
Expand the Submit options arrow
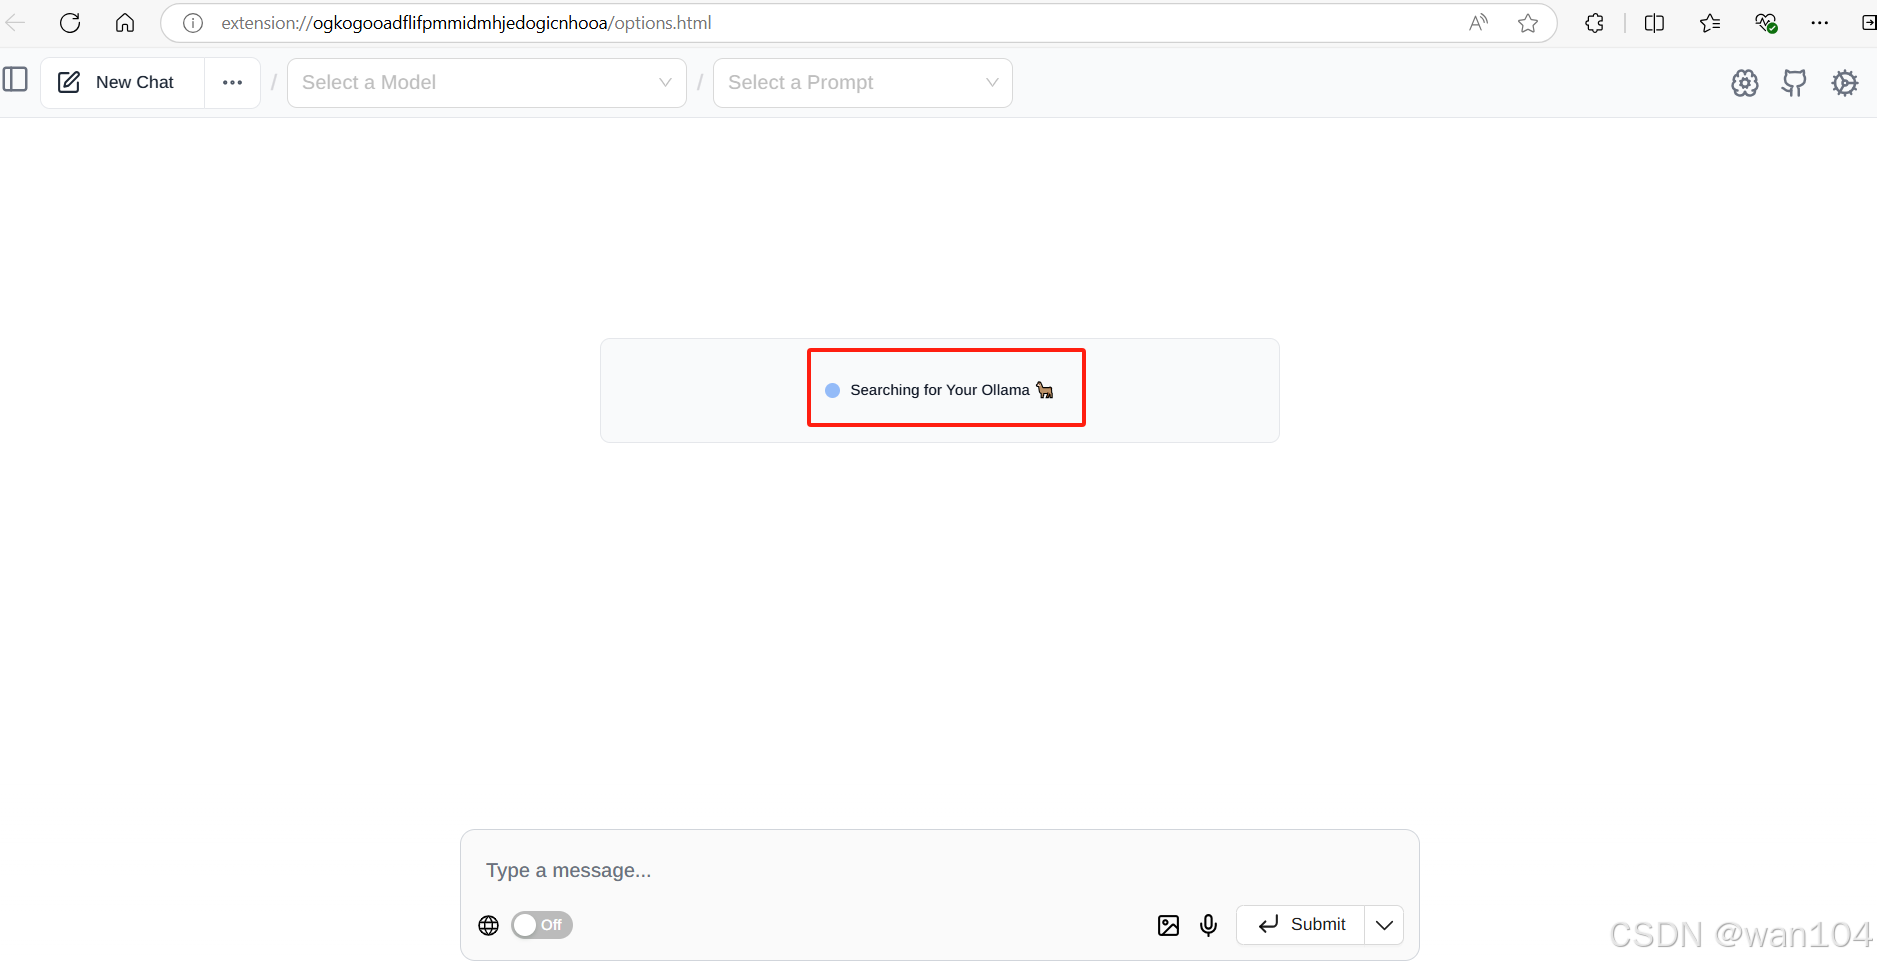click(x=1385, y=925)
